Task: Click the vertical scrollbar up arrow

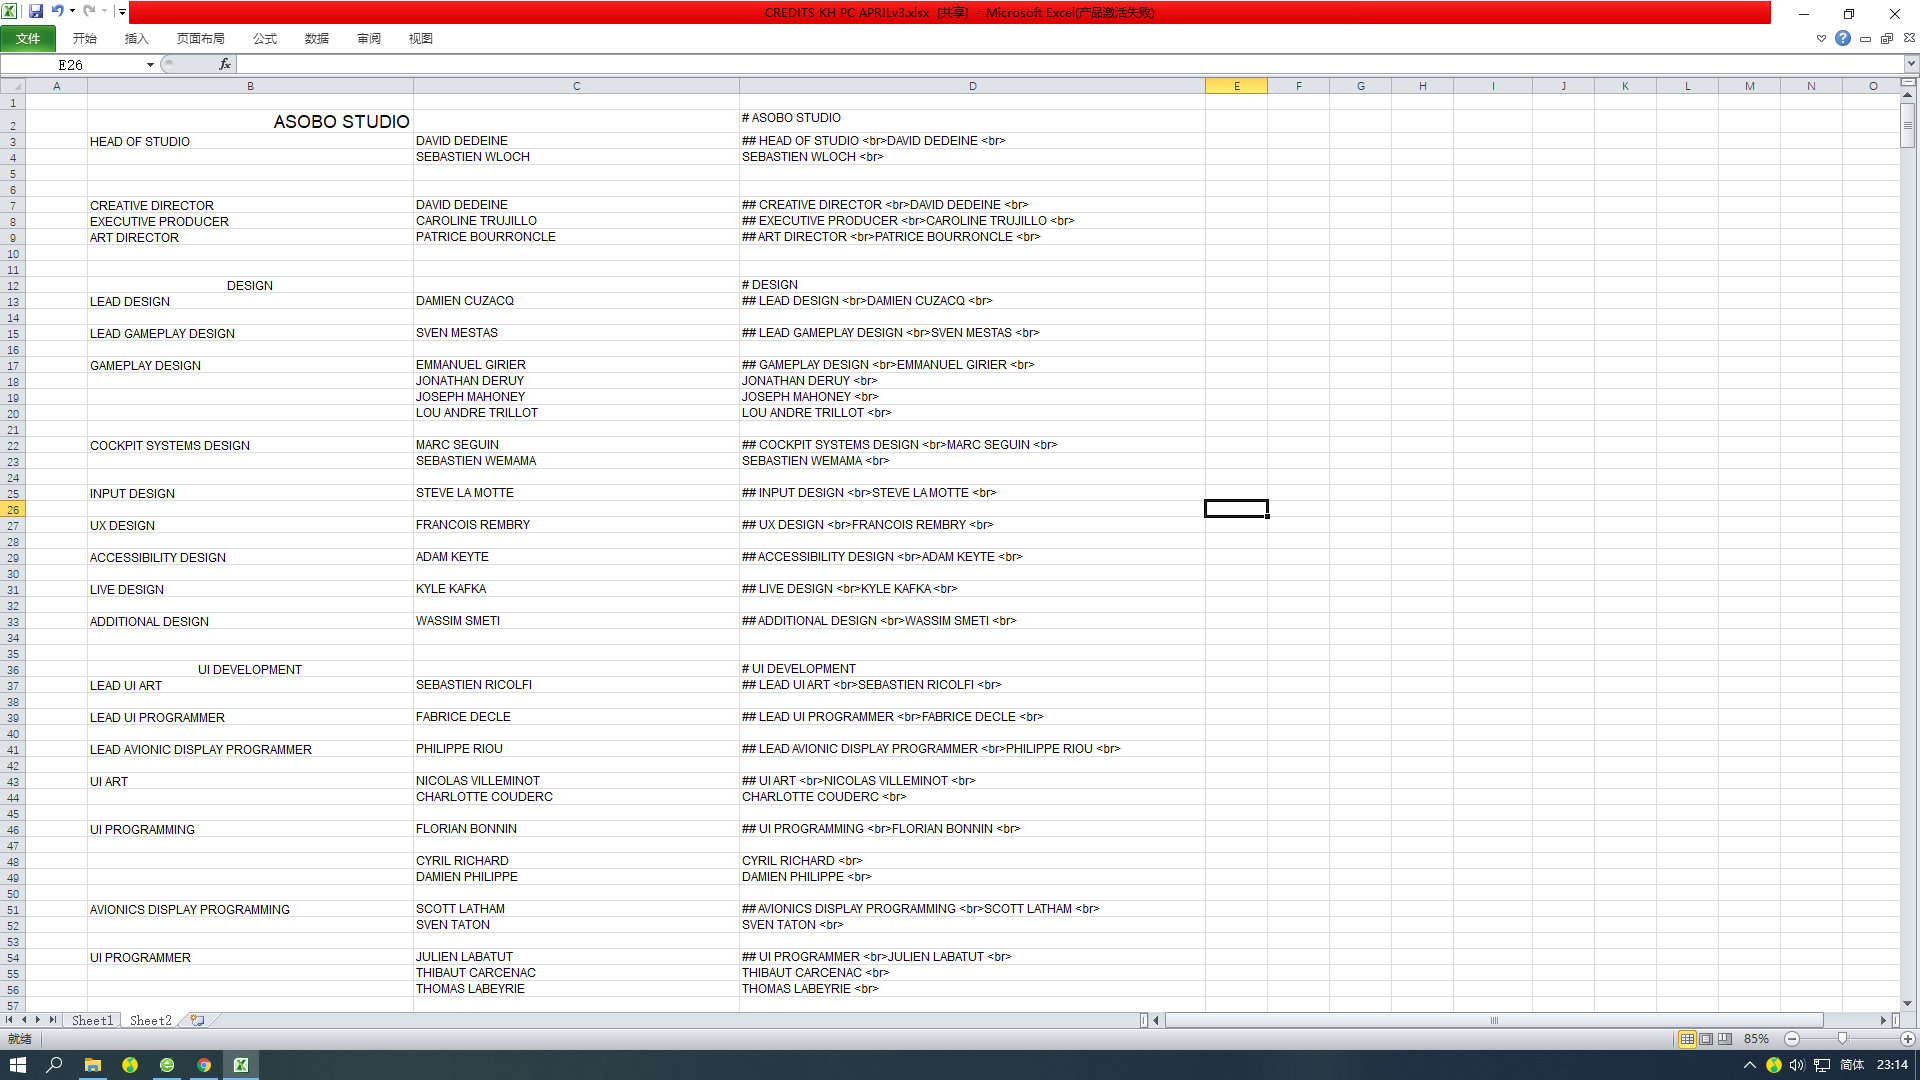Action: pos(1908,95)
